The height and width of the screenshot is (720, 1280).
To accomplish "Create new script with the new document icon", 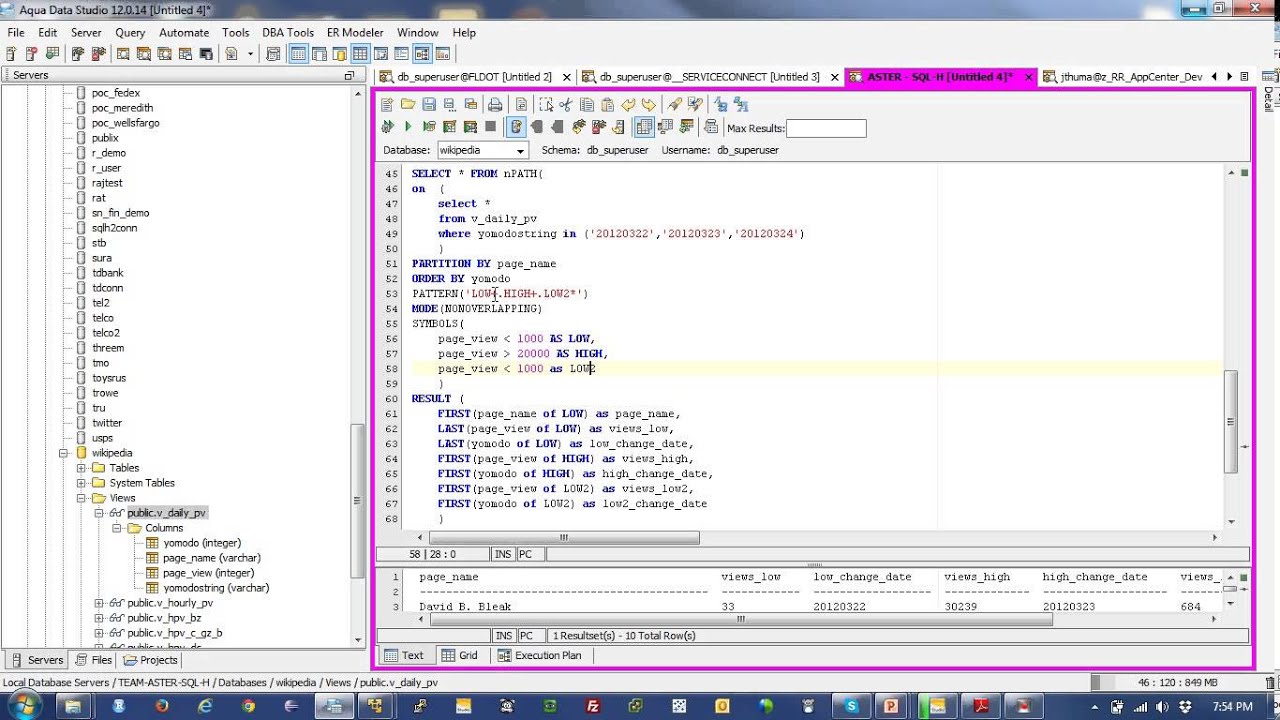I will (x=387, y=104).
